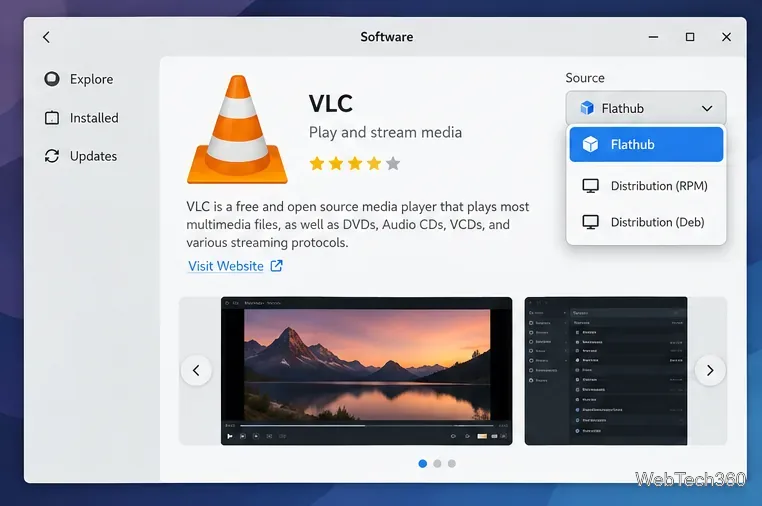Screen dimensions: 762x506
Task: Click the monitor icon beside Distribution (RPM)
Action: (x=590, y=186)
